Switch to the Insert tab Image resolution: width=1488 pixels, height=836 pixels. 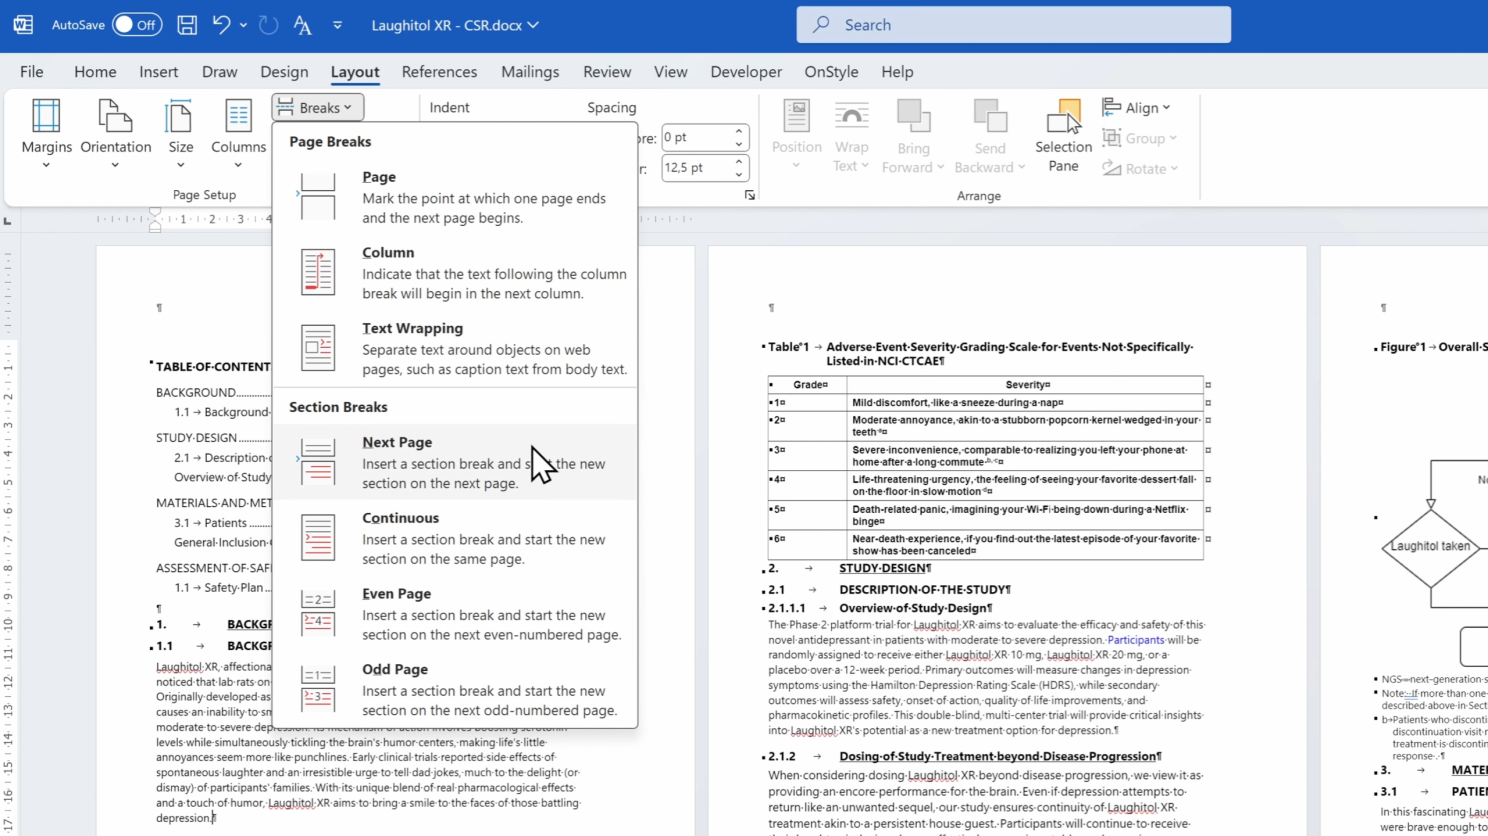(x=158, y=72)
